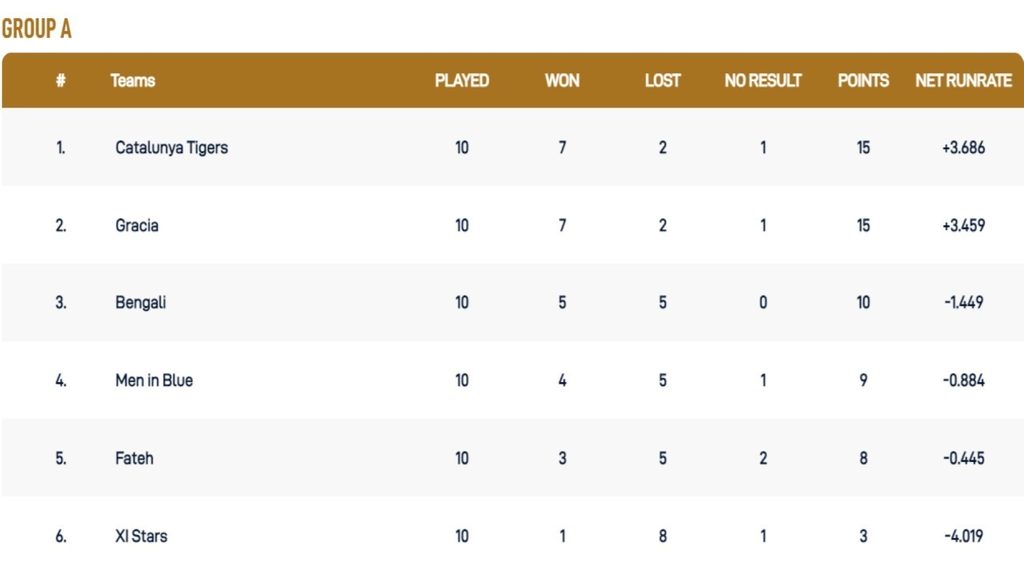Select XI Stars' -4.019 net runrate value
Viewport: 1024px width, 576px height.
963,537
